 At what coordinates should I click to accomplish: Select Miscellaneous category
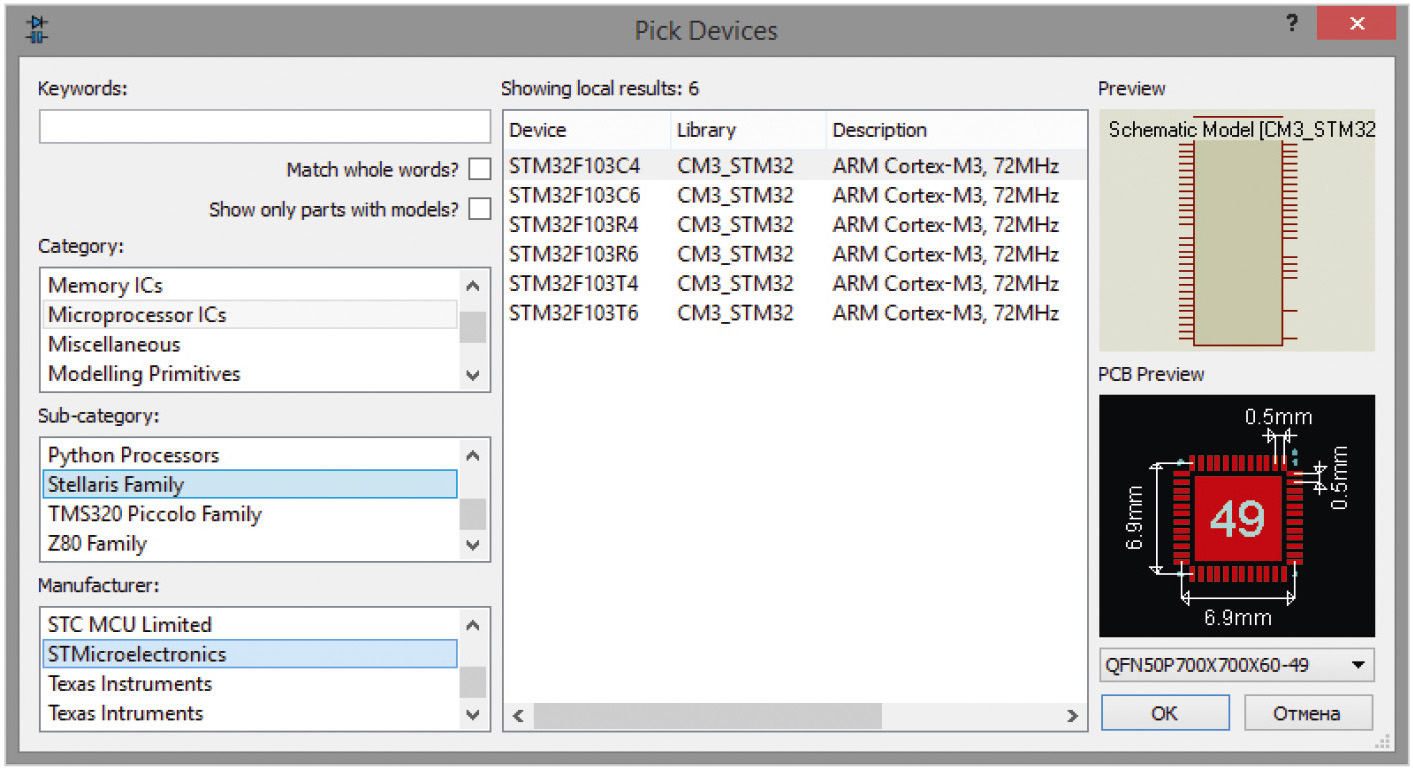click(250, 344)
